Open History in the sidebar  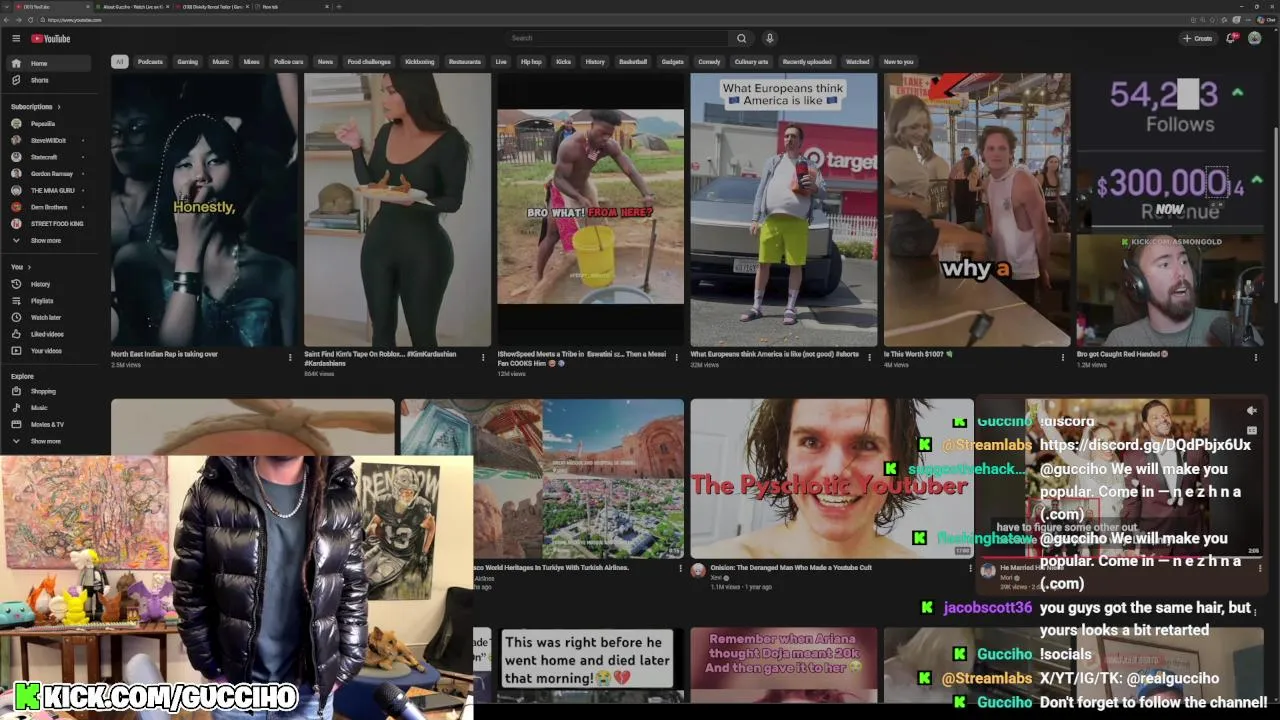click(48, 284)
